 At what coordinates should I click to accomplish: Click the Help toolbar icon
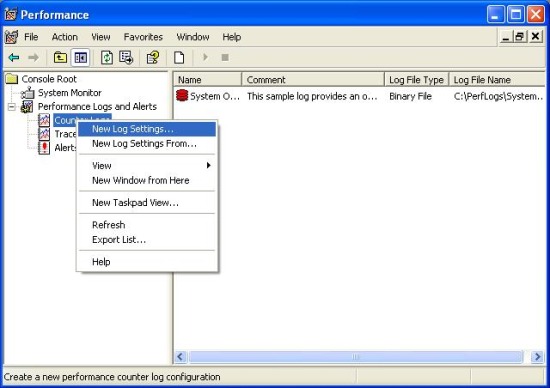click(x=153, y=57)
